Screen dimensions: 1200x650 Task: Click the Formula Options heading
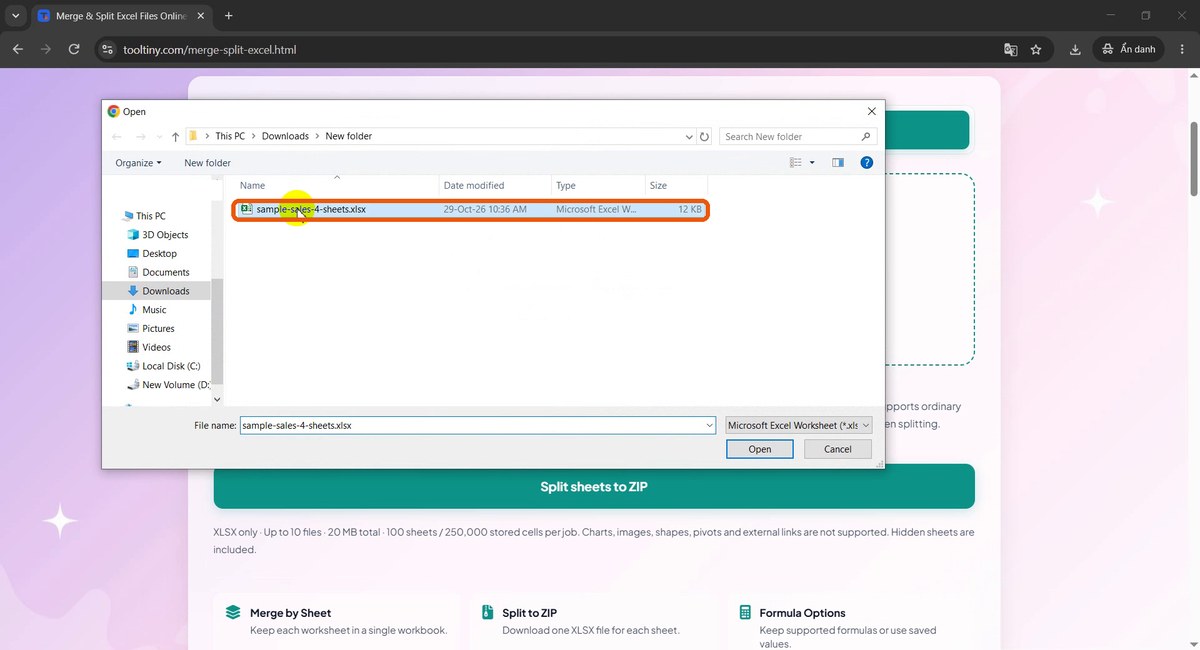tap(802, 613)
